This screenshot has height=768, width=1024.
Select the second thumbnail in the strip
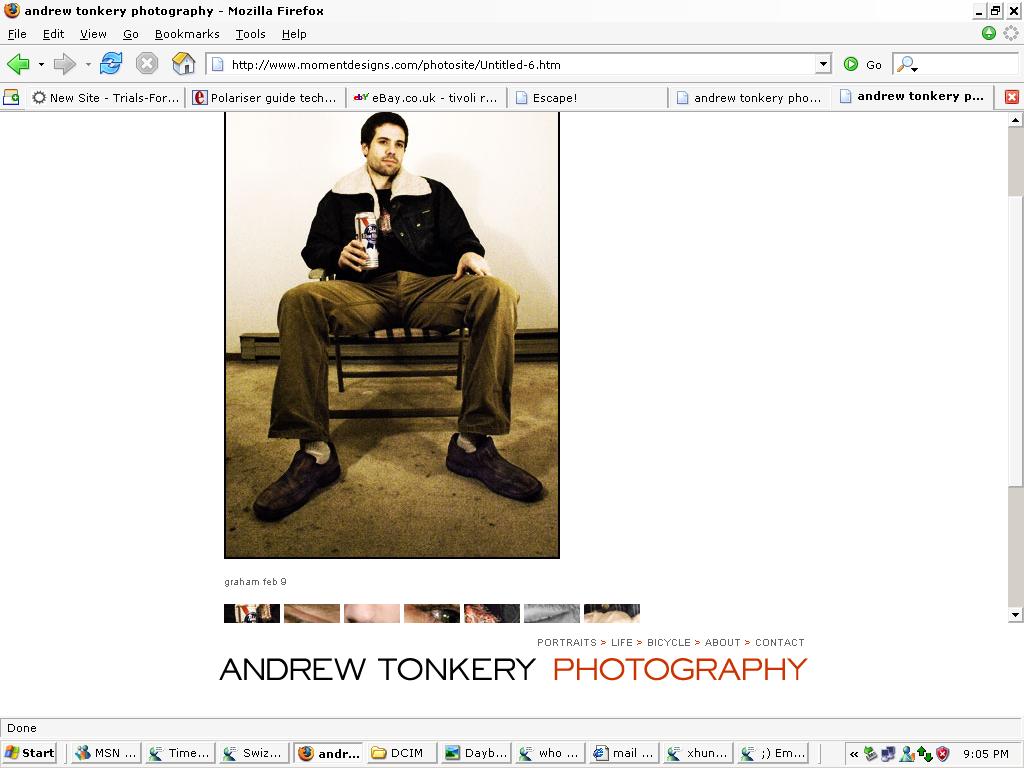coord(312,613)
